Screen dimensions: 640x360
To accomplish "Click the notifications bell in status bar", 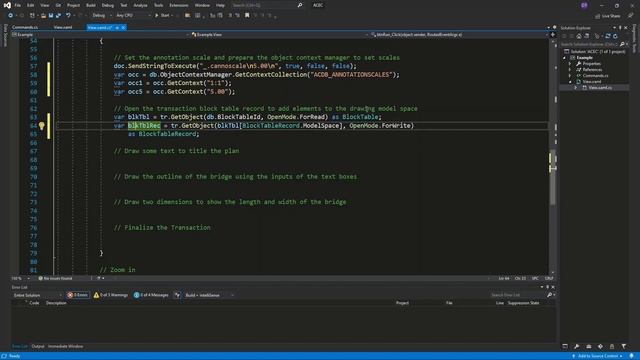I will [631, 356].
